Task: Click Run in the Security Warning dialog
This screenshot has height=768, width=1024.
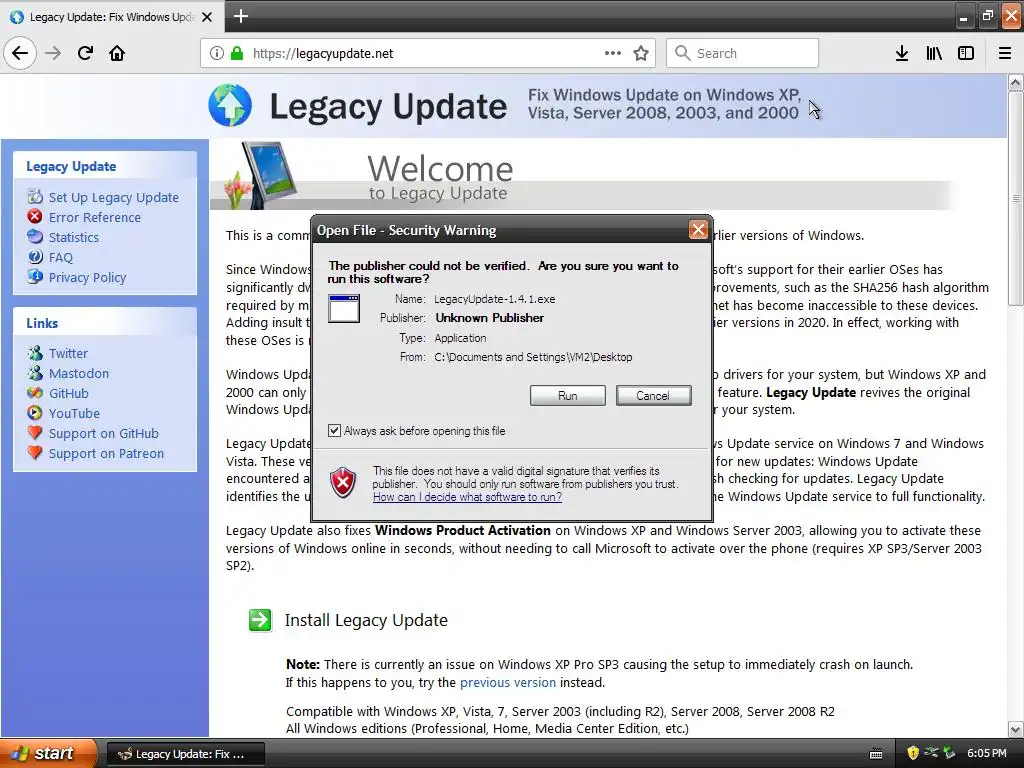Action: coord(568,395)
